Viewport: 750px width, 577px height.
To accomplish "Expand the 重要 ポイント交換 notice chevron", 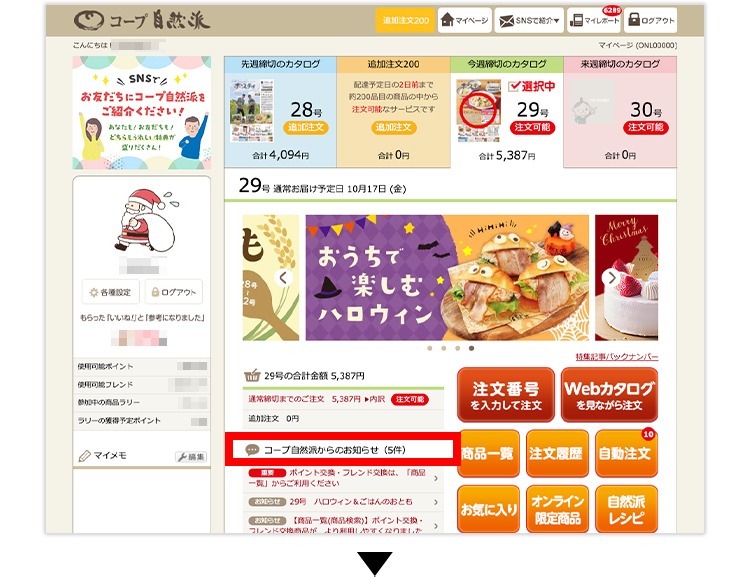I will tap(436, 478).
